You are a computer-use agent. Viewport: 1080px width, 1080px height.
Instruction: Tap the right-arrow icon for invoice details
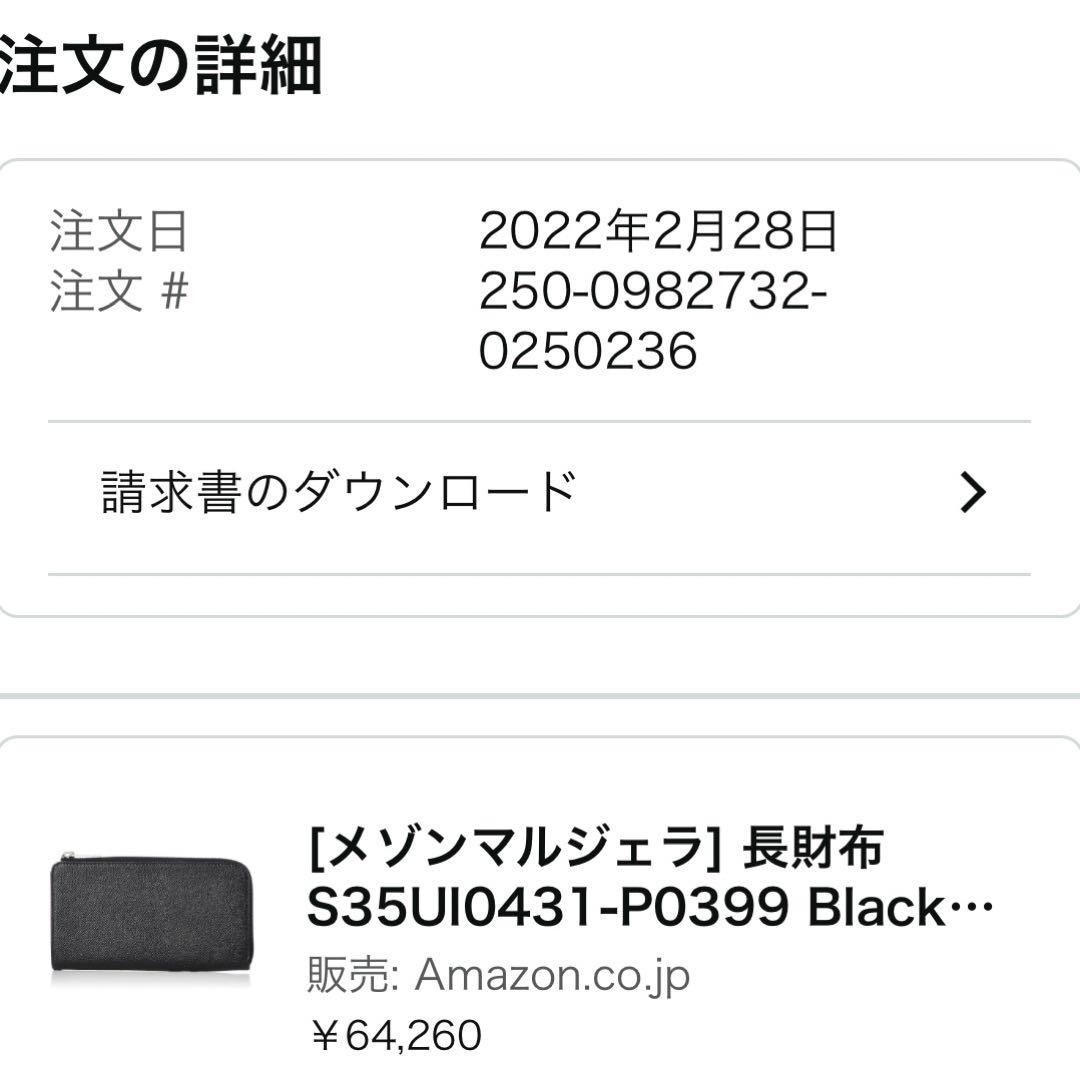pyautogui.click(x=971, y=490)
